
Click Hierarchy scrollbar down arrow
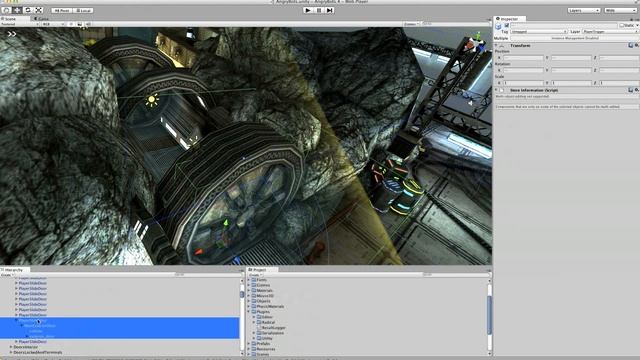242,353
